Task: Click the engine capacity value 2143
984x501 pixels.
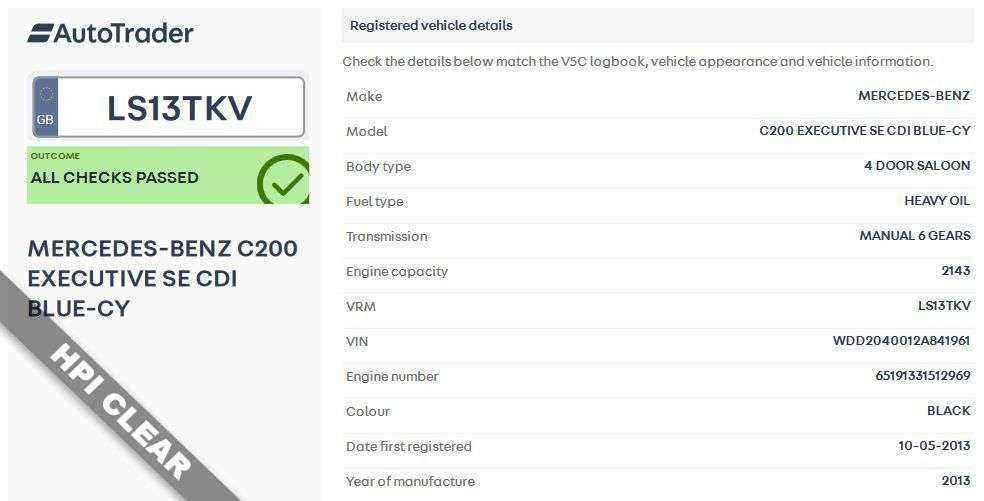Action: click(955, 271)
